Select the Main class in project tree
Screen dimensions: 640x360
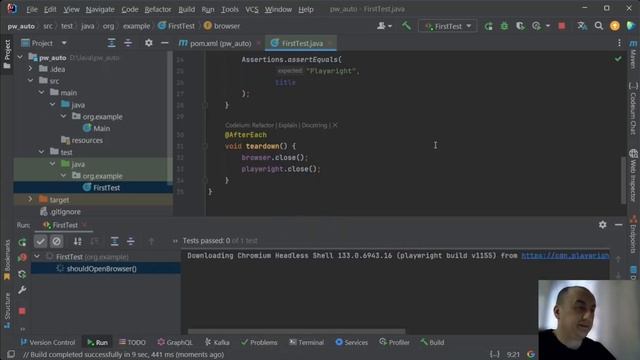[x=102, y=128]
